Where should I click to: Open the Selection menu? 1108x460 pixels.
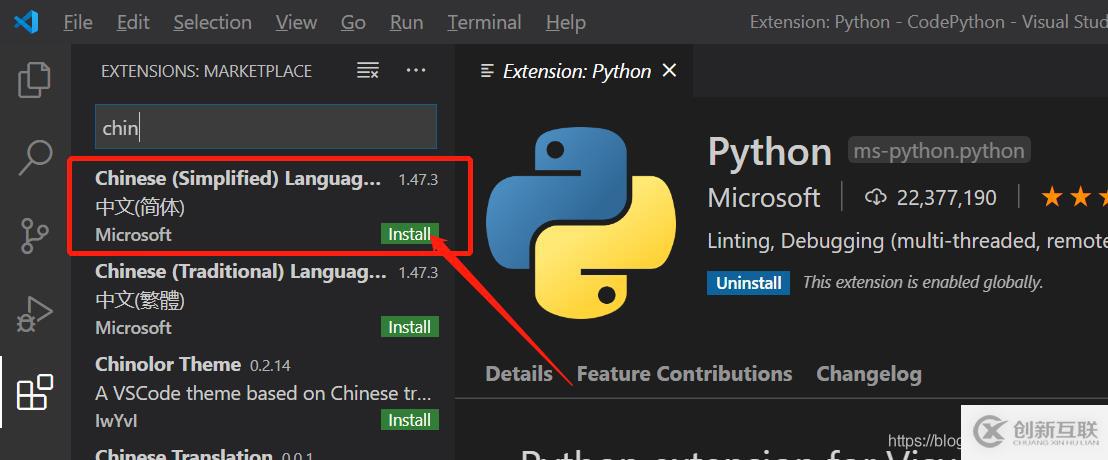coord(212,23)
